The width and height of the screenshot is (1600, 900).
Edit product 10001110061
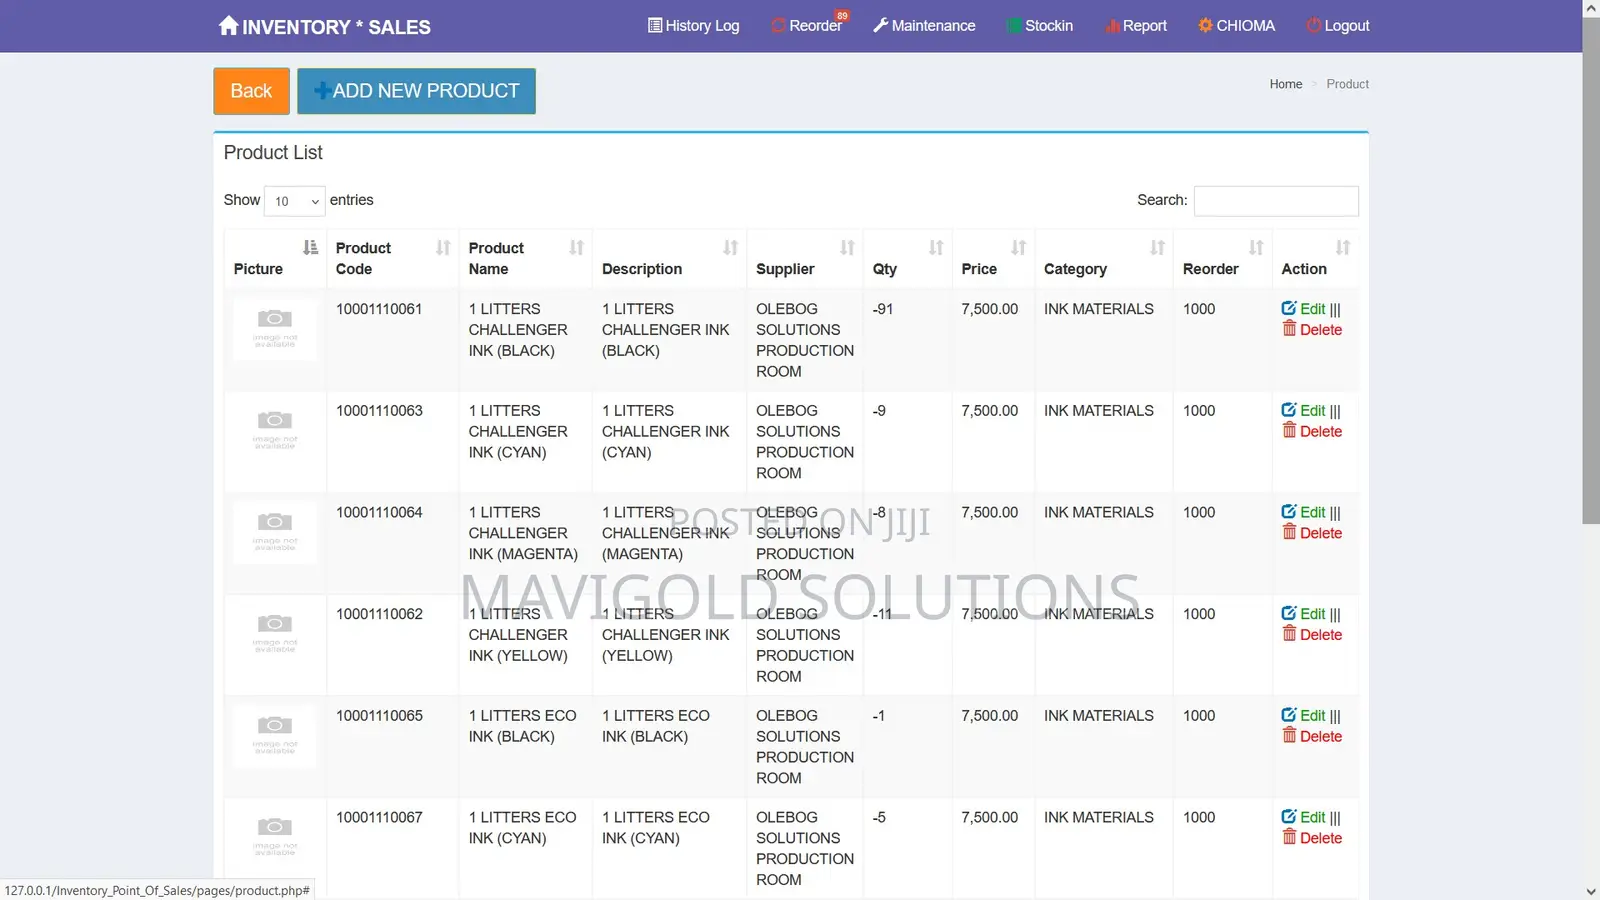tap(1303, 309)
